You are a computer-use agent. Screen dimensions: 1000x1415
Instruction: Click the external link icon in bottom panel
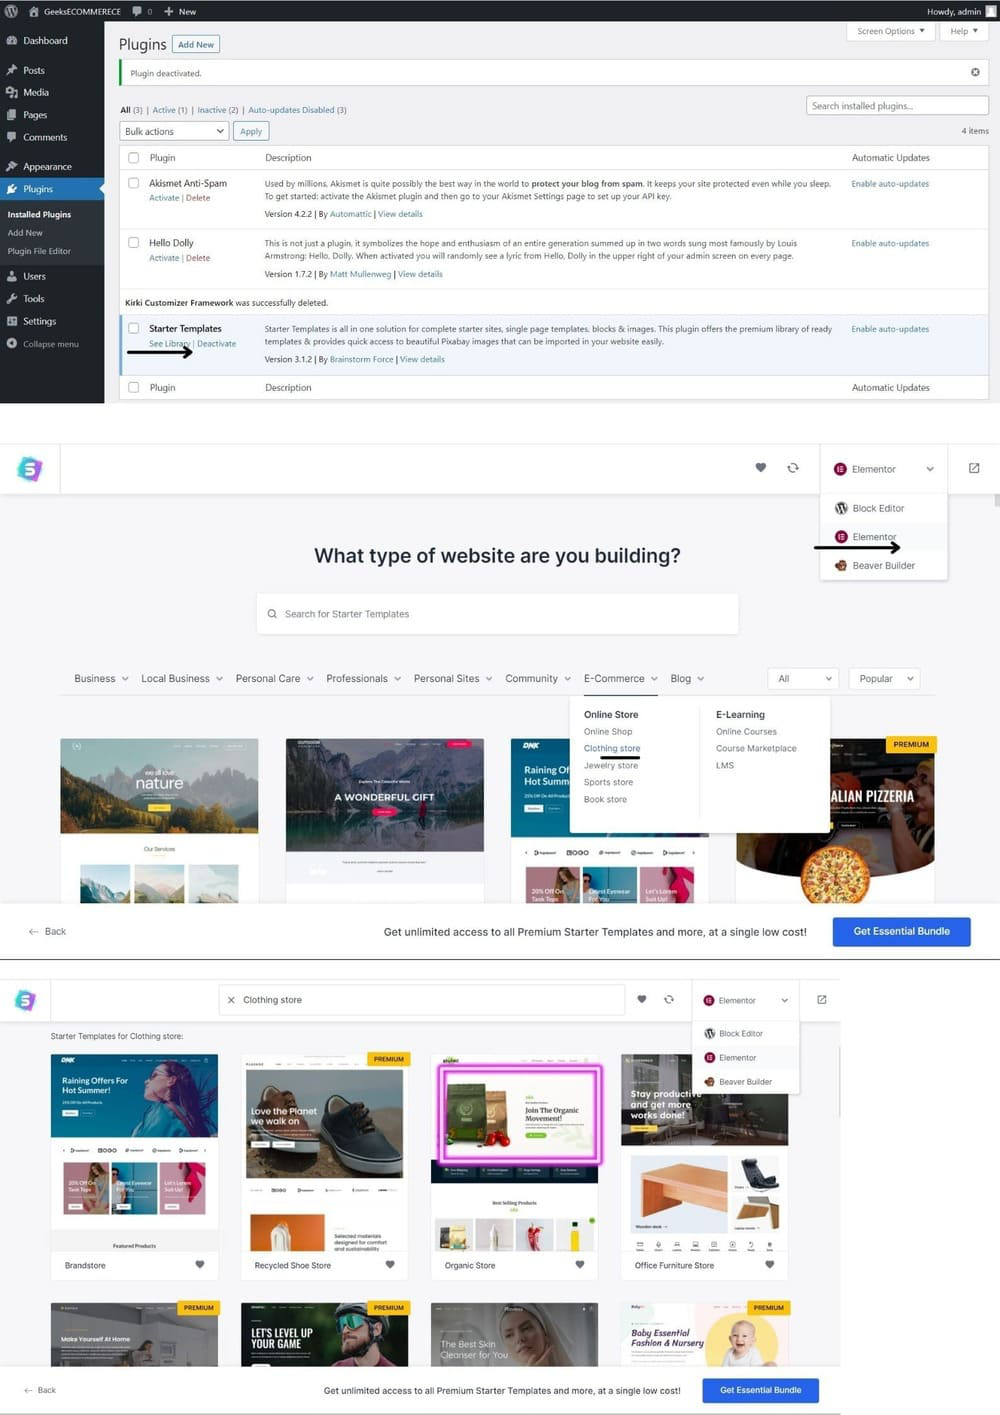click(822, 999)
